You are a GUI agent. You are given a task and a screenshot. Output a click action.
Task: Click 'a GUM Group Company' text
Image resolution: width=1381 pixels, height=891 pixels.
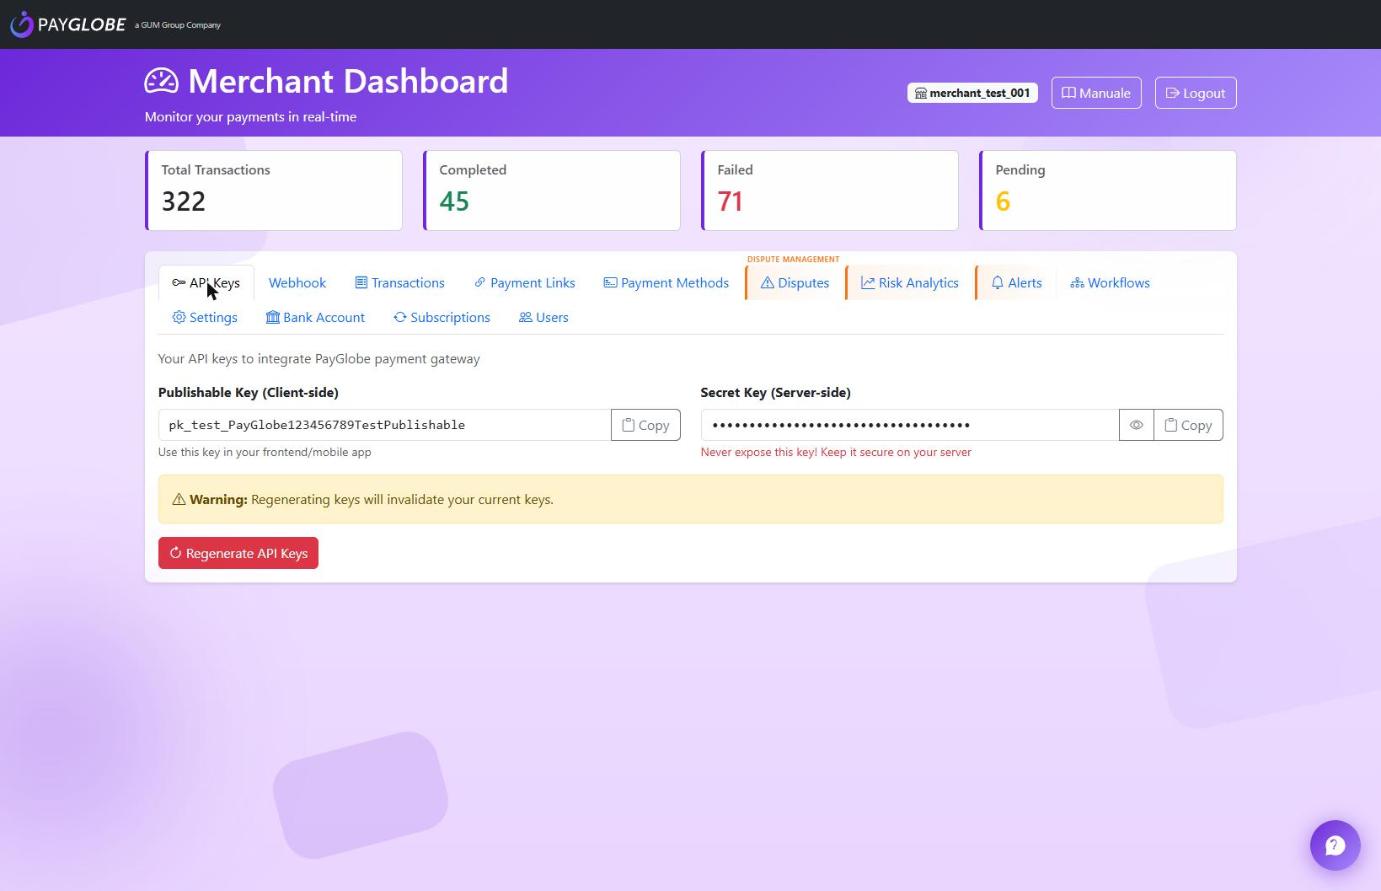pyautogui.click(x=178, y=25)
